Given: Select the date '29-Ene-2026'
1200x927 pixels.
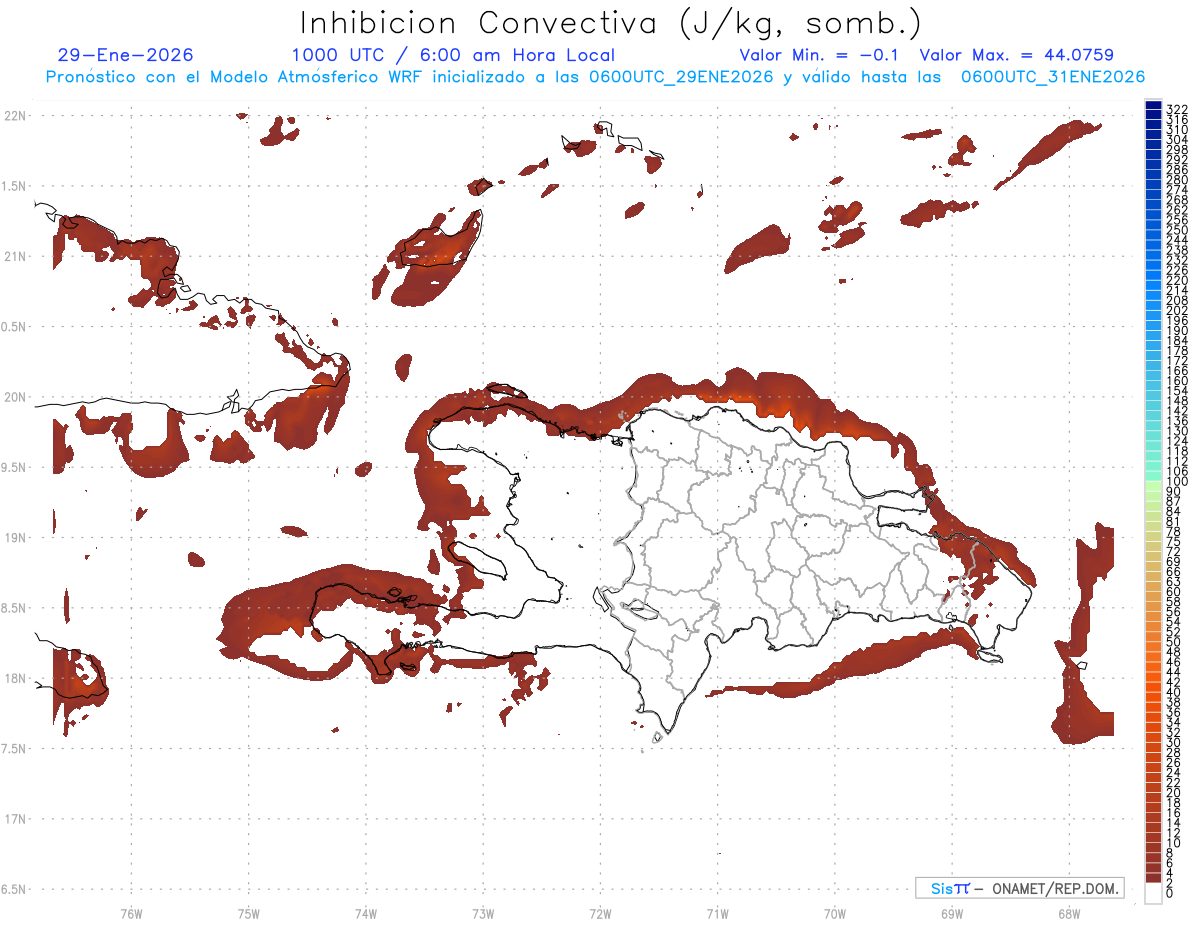Looking at the screenshot, I should [125, 55].
